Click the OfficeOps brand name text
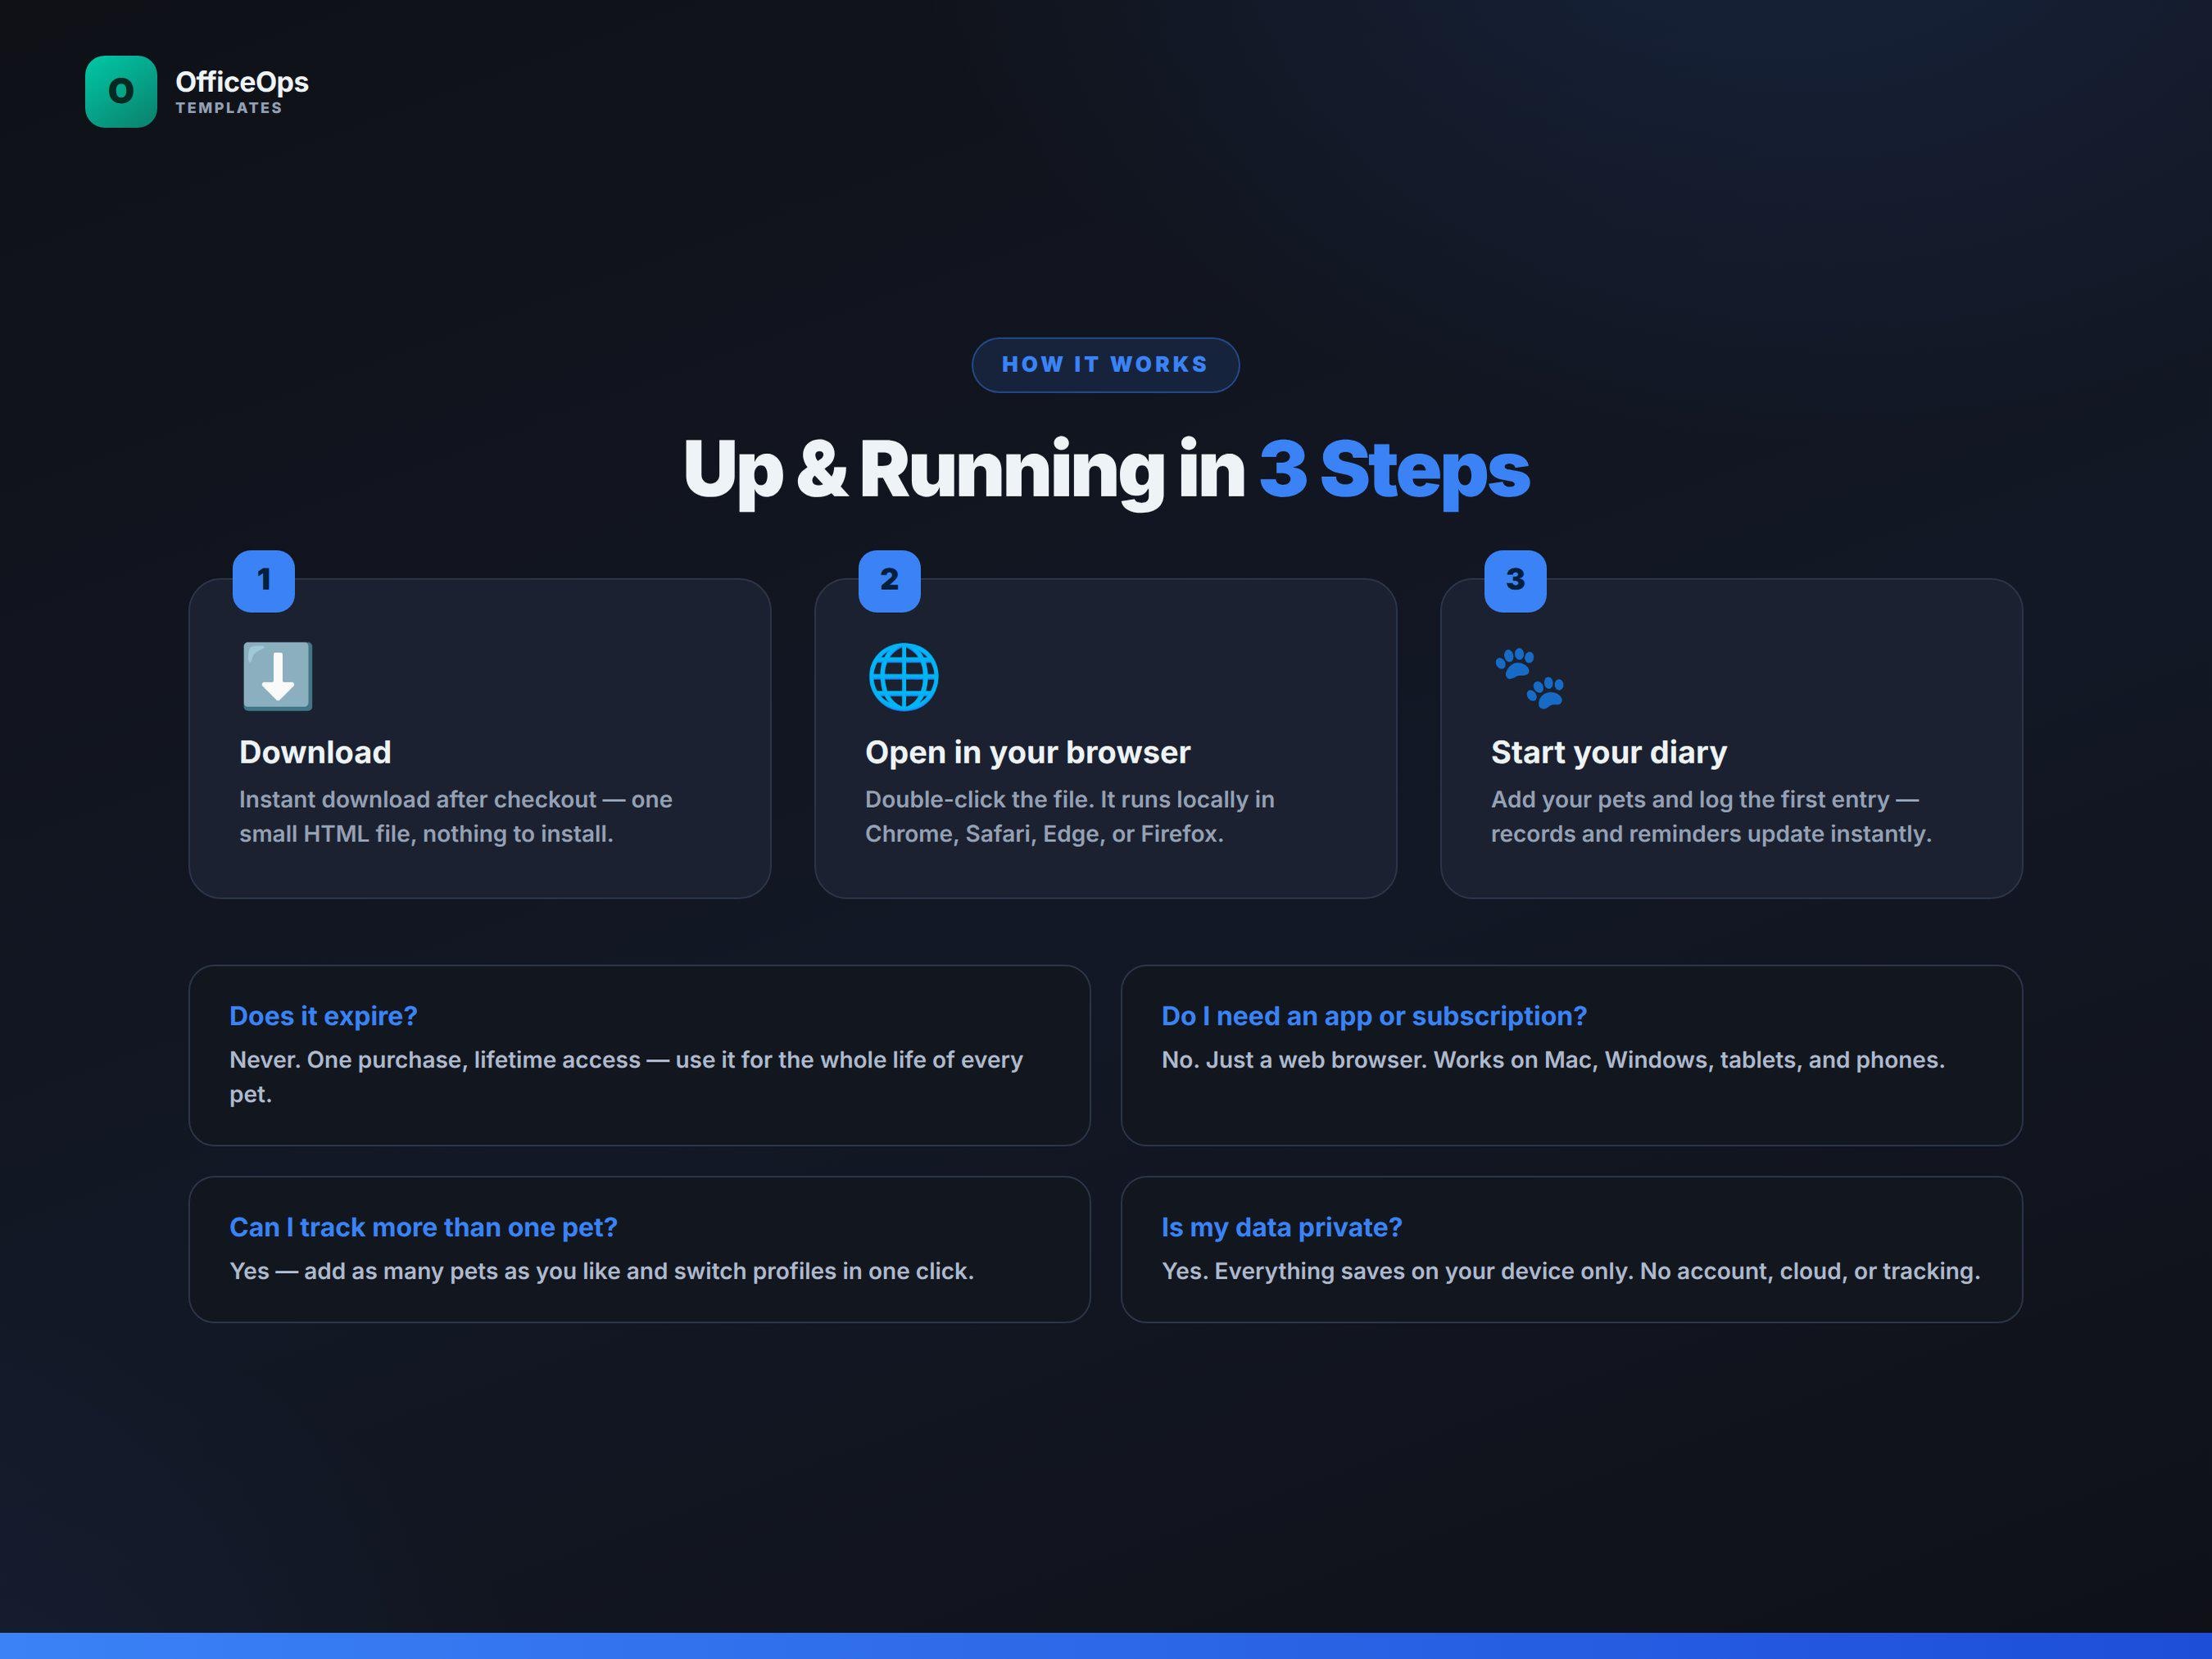The image size is (2212, 1659). point(242,82)
